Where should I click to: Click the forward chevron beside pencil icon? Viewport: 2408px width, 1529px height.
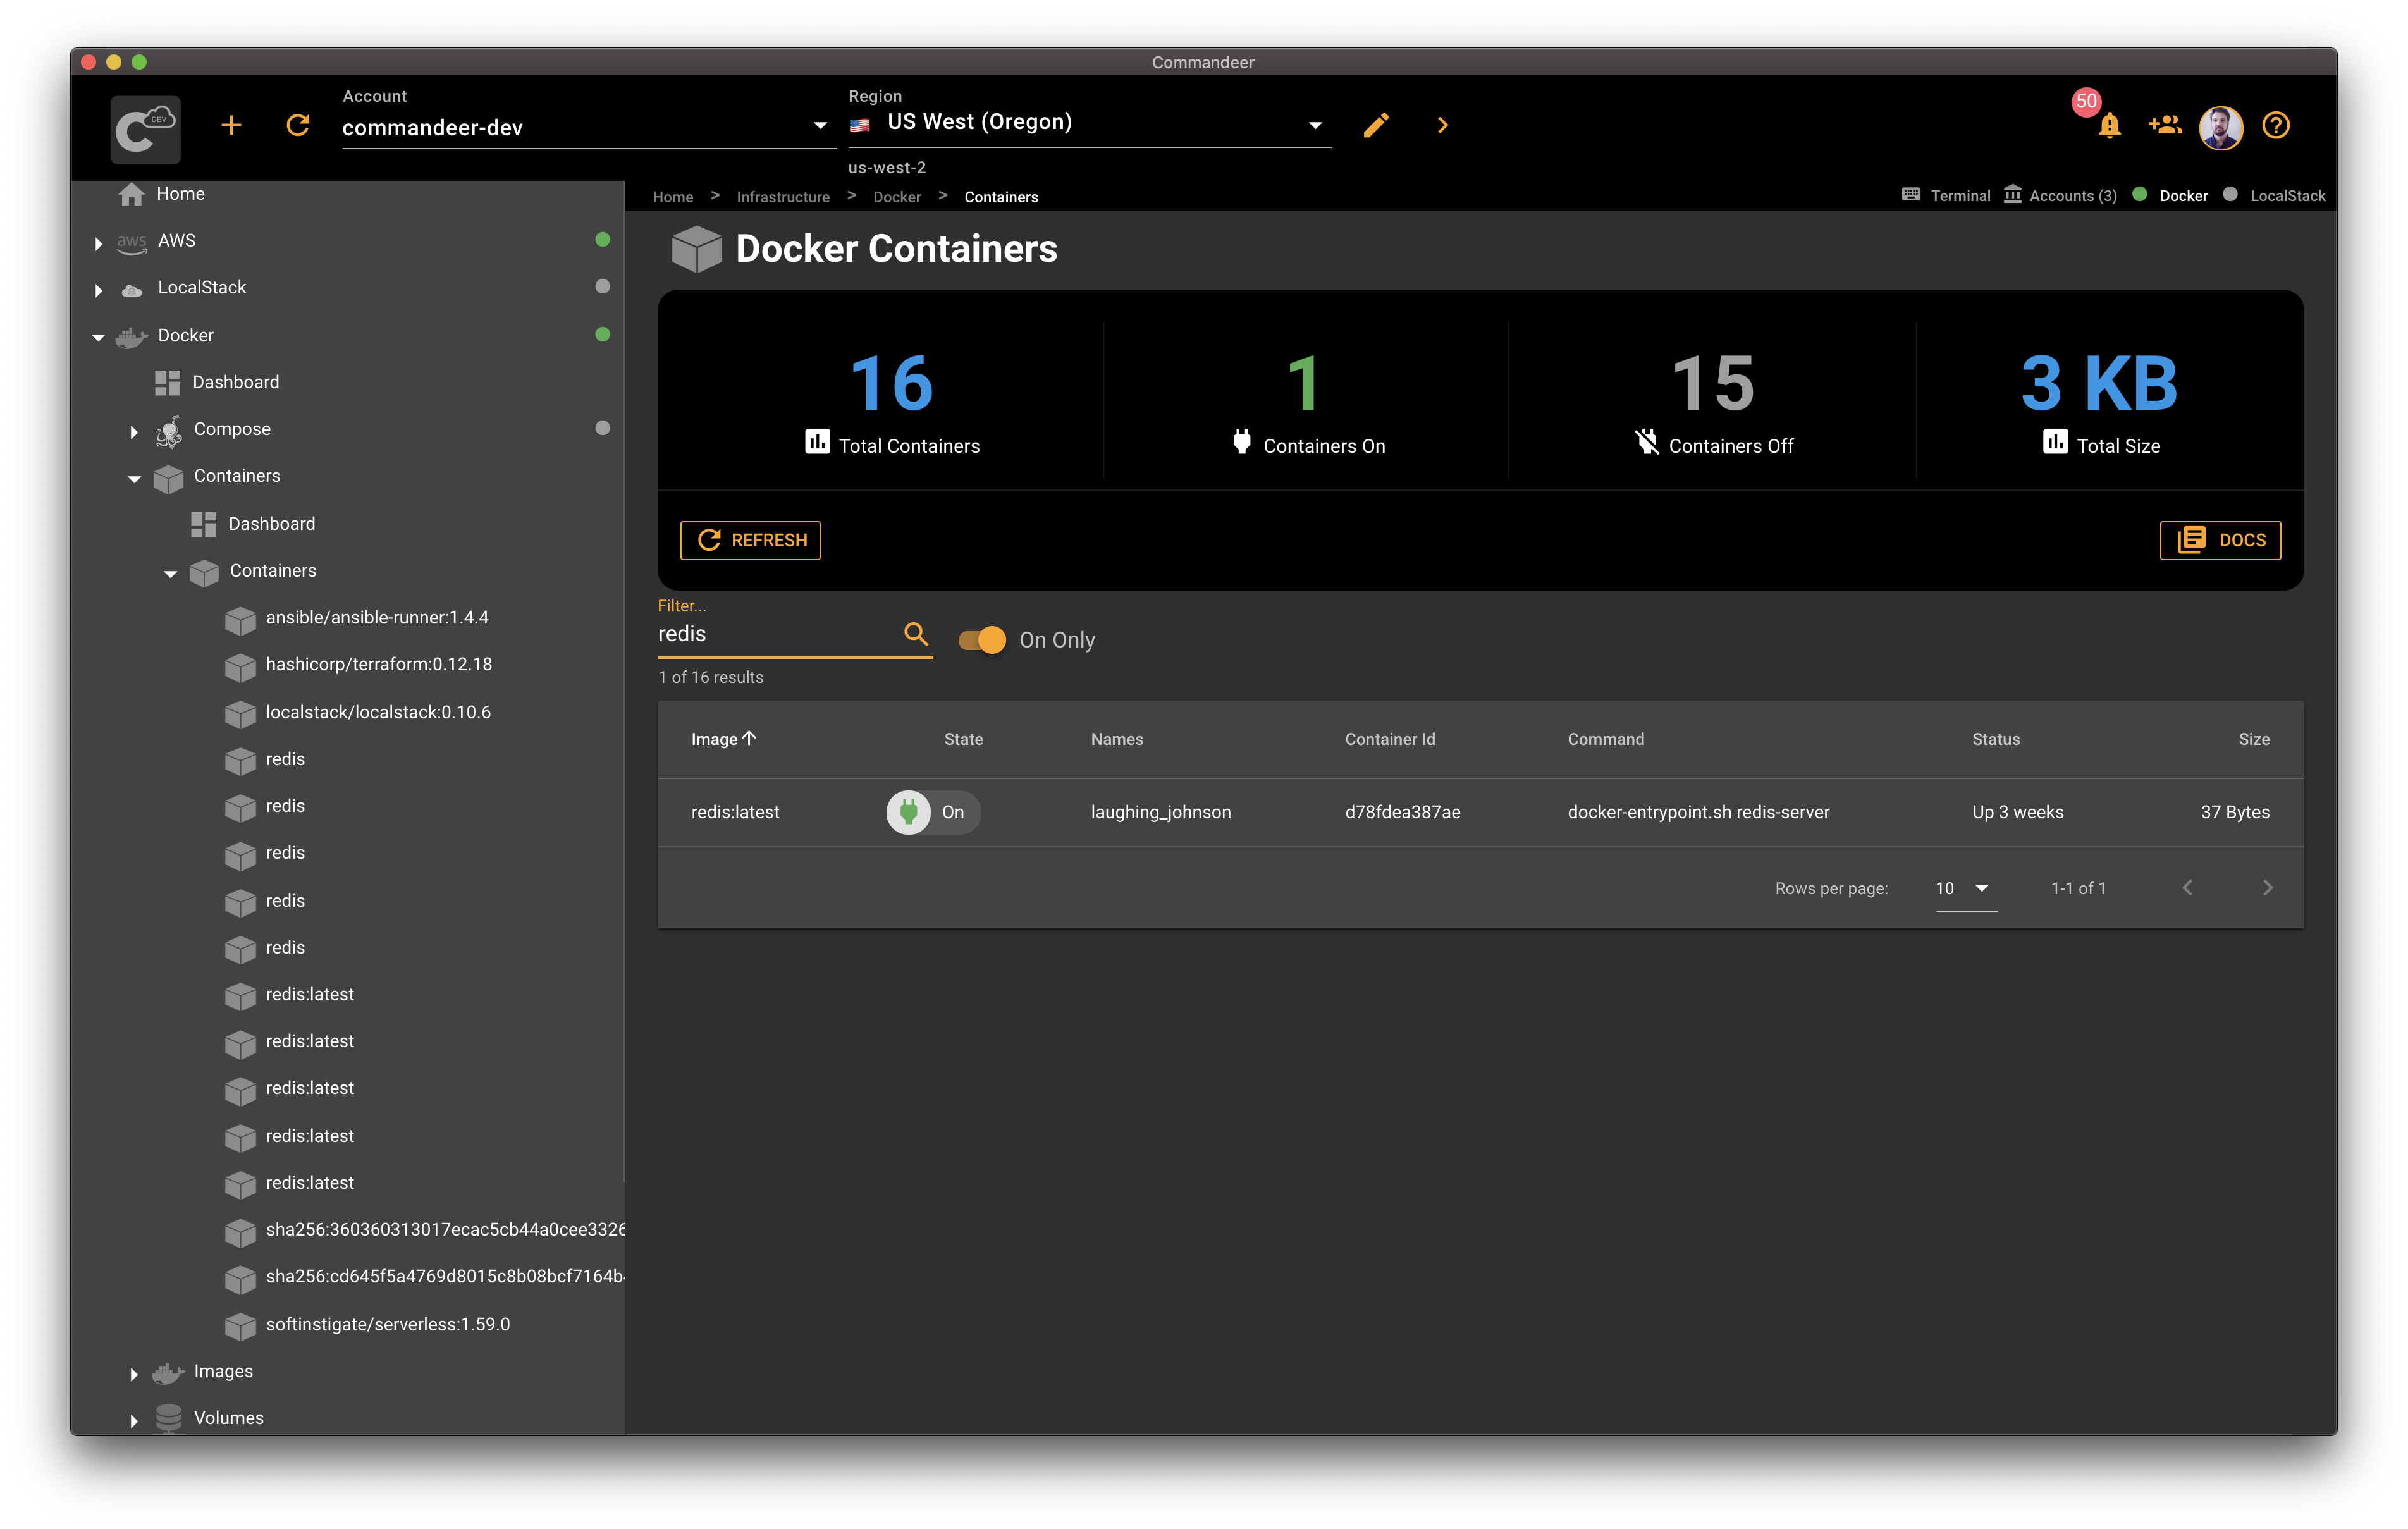1442,126
